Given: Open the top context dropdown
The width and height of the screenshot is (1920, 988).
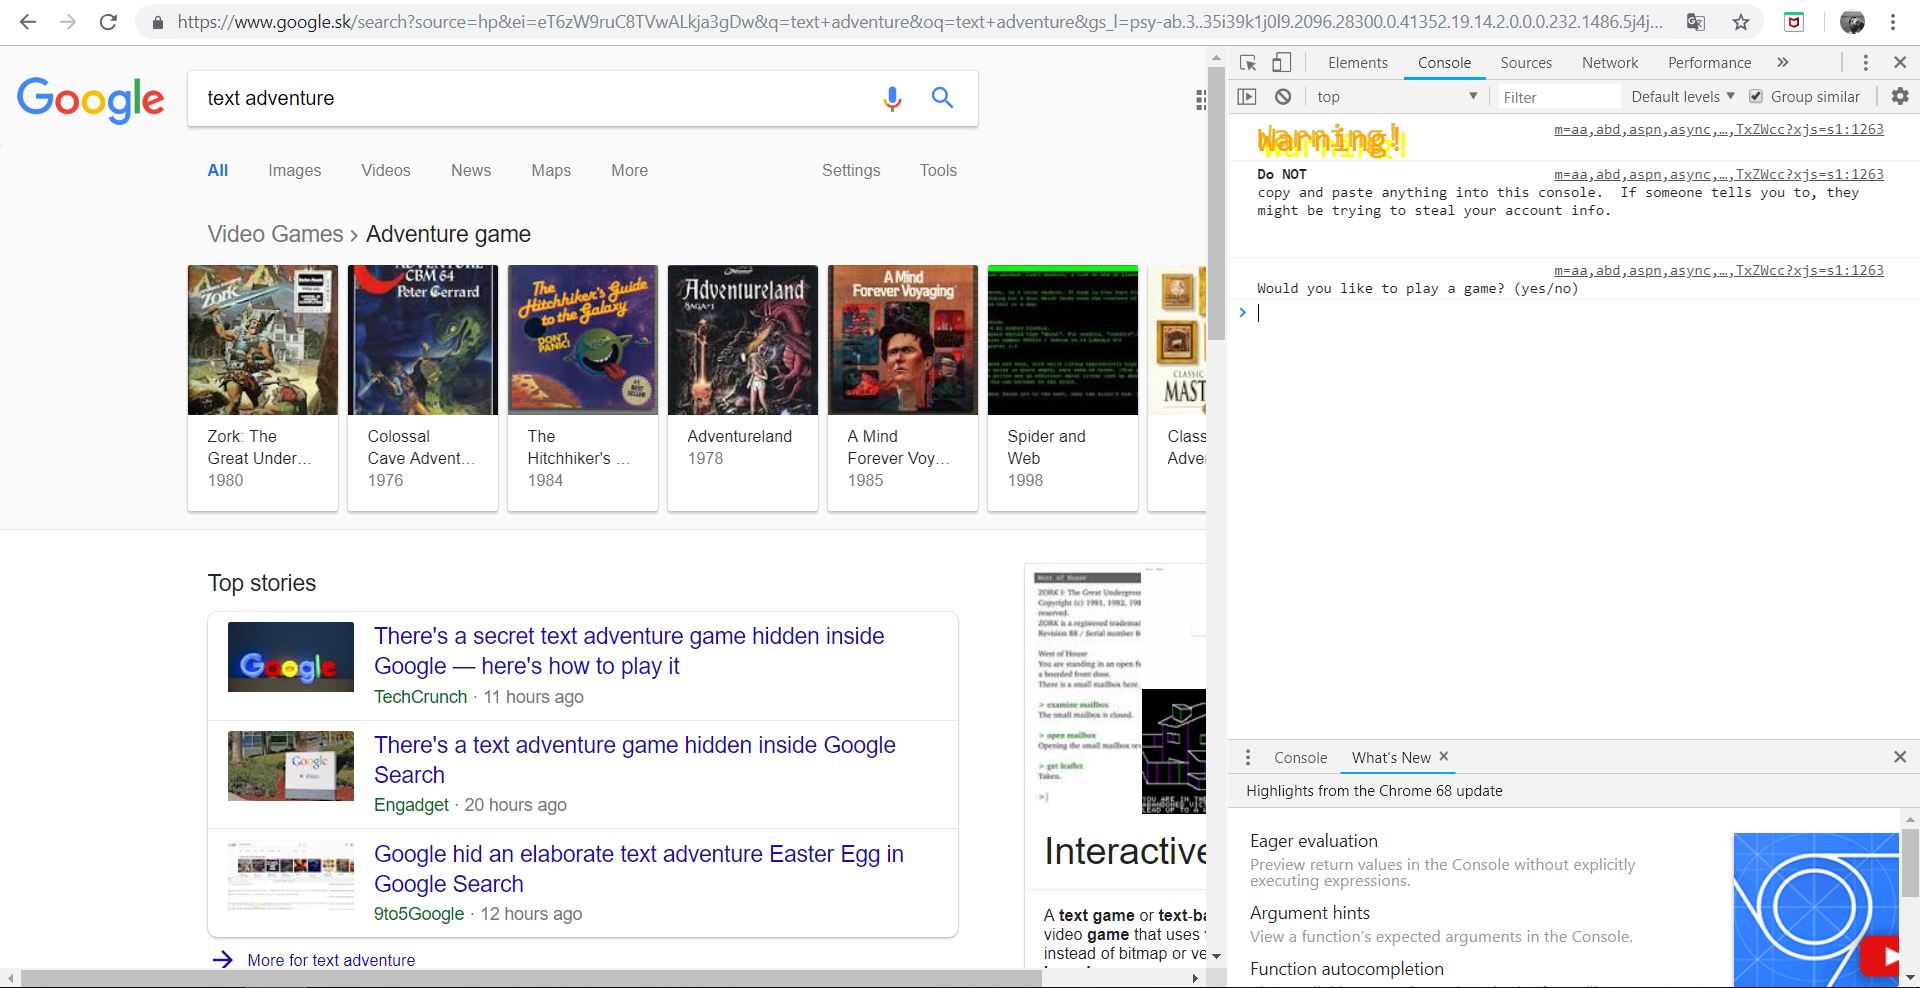Looking at the screenshot, I should pos(1396,97).
